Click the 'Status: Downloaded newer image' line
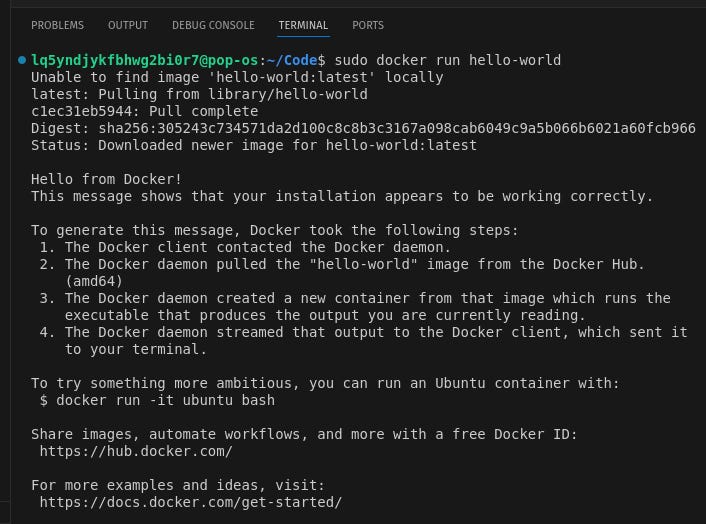 coord(254,145)
